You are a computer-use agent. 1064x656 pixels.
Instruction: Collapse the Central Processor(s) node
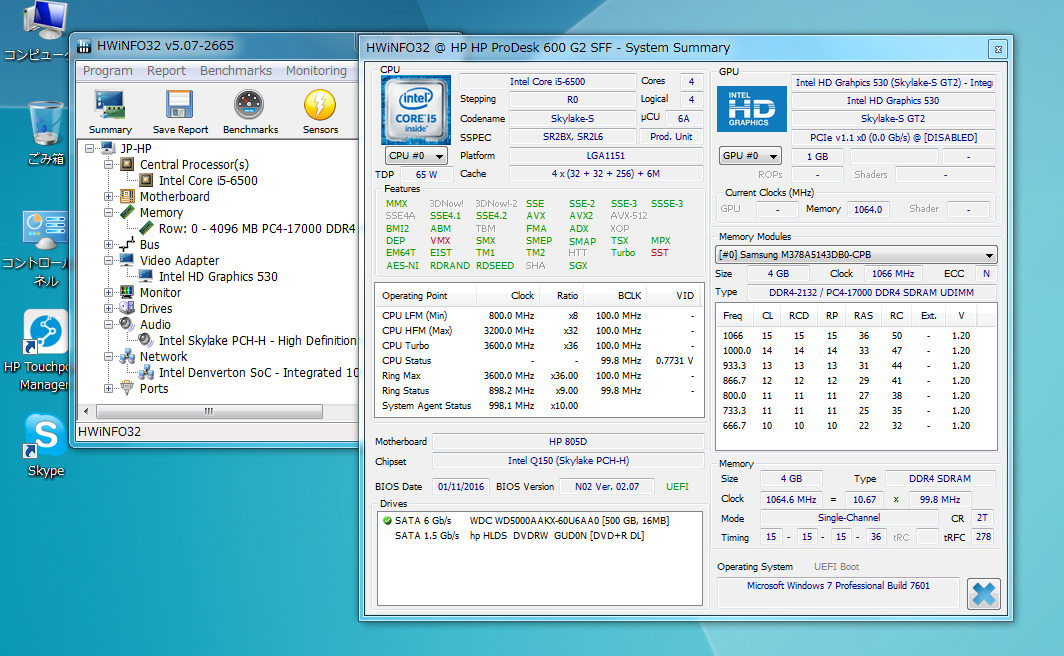pos(109,165)
